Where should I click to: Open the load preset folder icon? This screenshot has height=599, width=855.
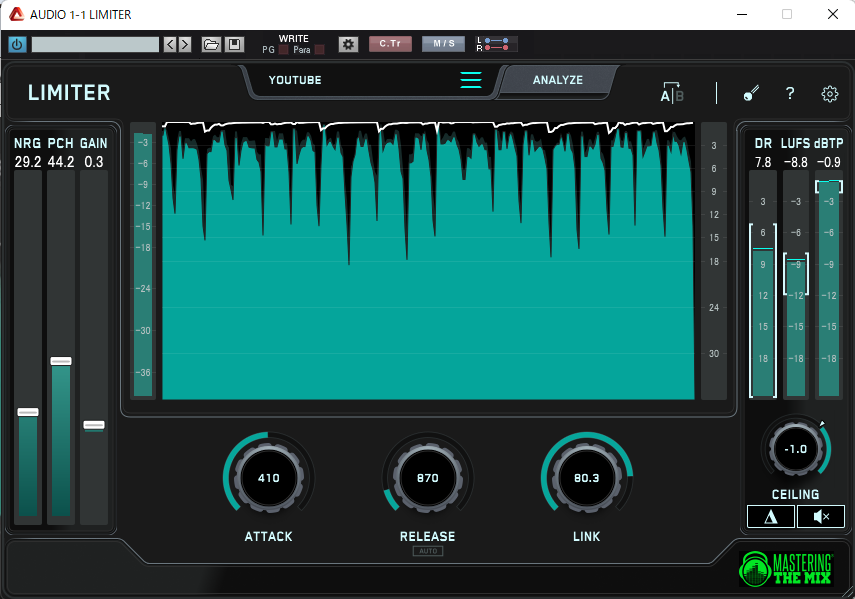211,44
